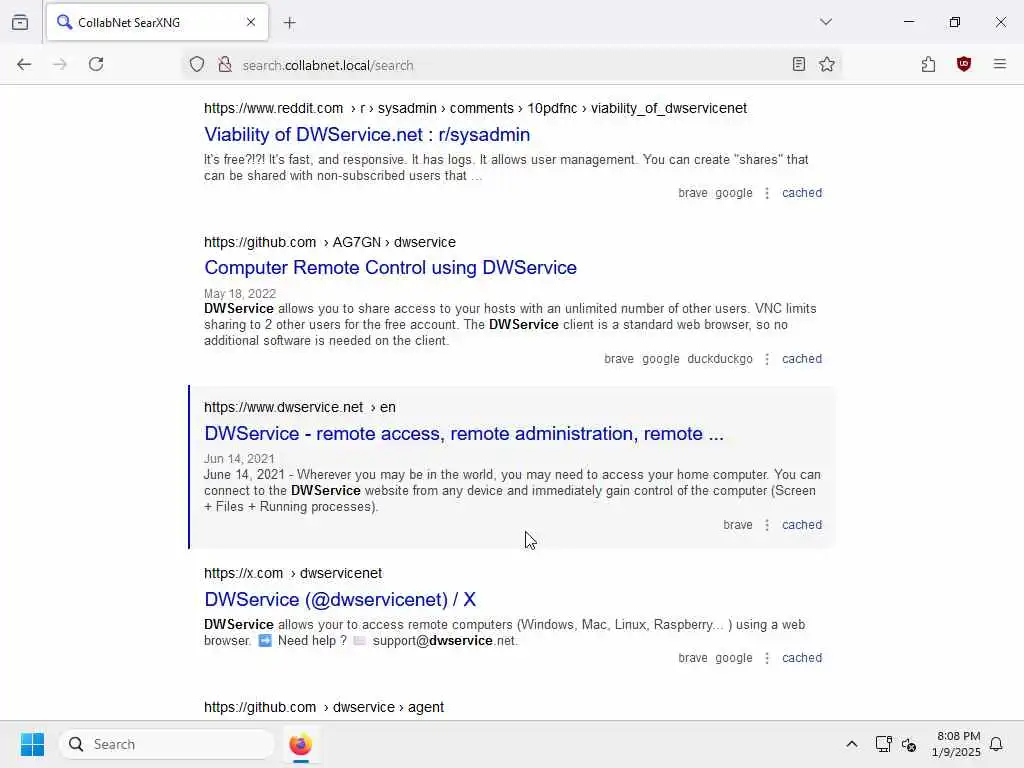The height and width of the screenshot is (768, 1024).
Task: Open more options dots for github AG7GN result
Action: (x=767, y=359)
